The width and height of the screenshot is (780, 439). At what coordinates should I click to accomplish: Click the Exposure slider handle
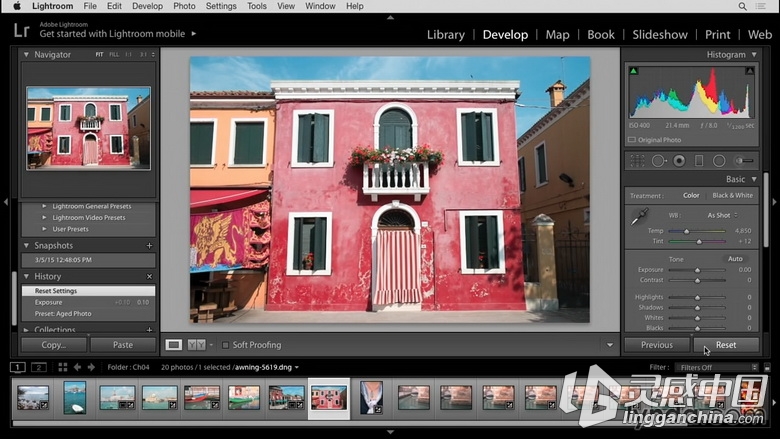click(697, 270)
